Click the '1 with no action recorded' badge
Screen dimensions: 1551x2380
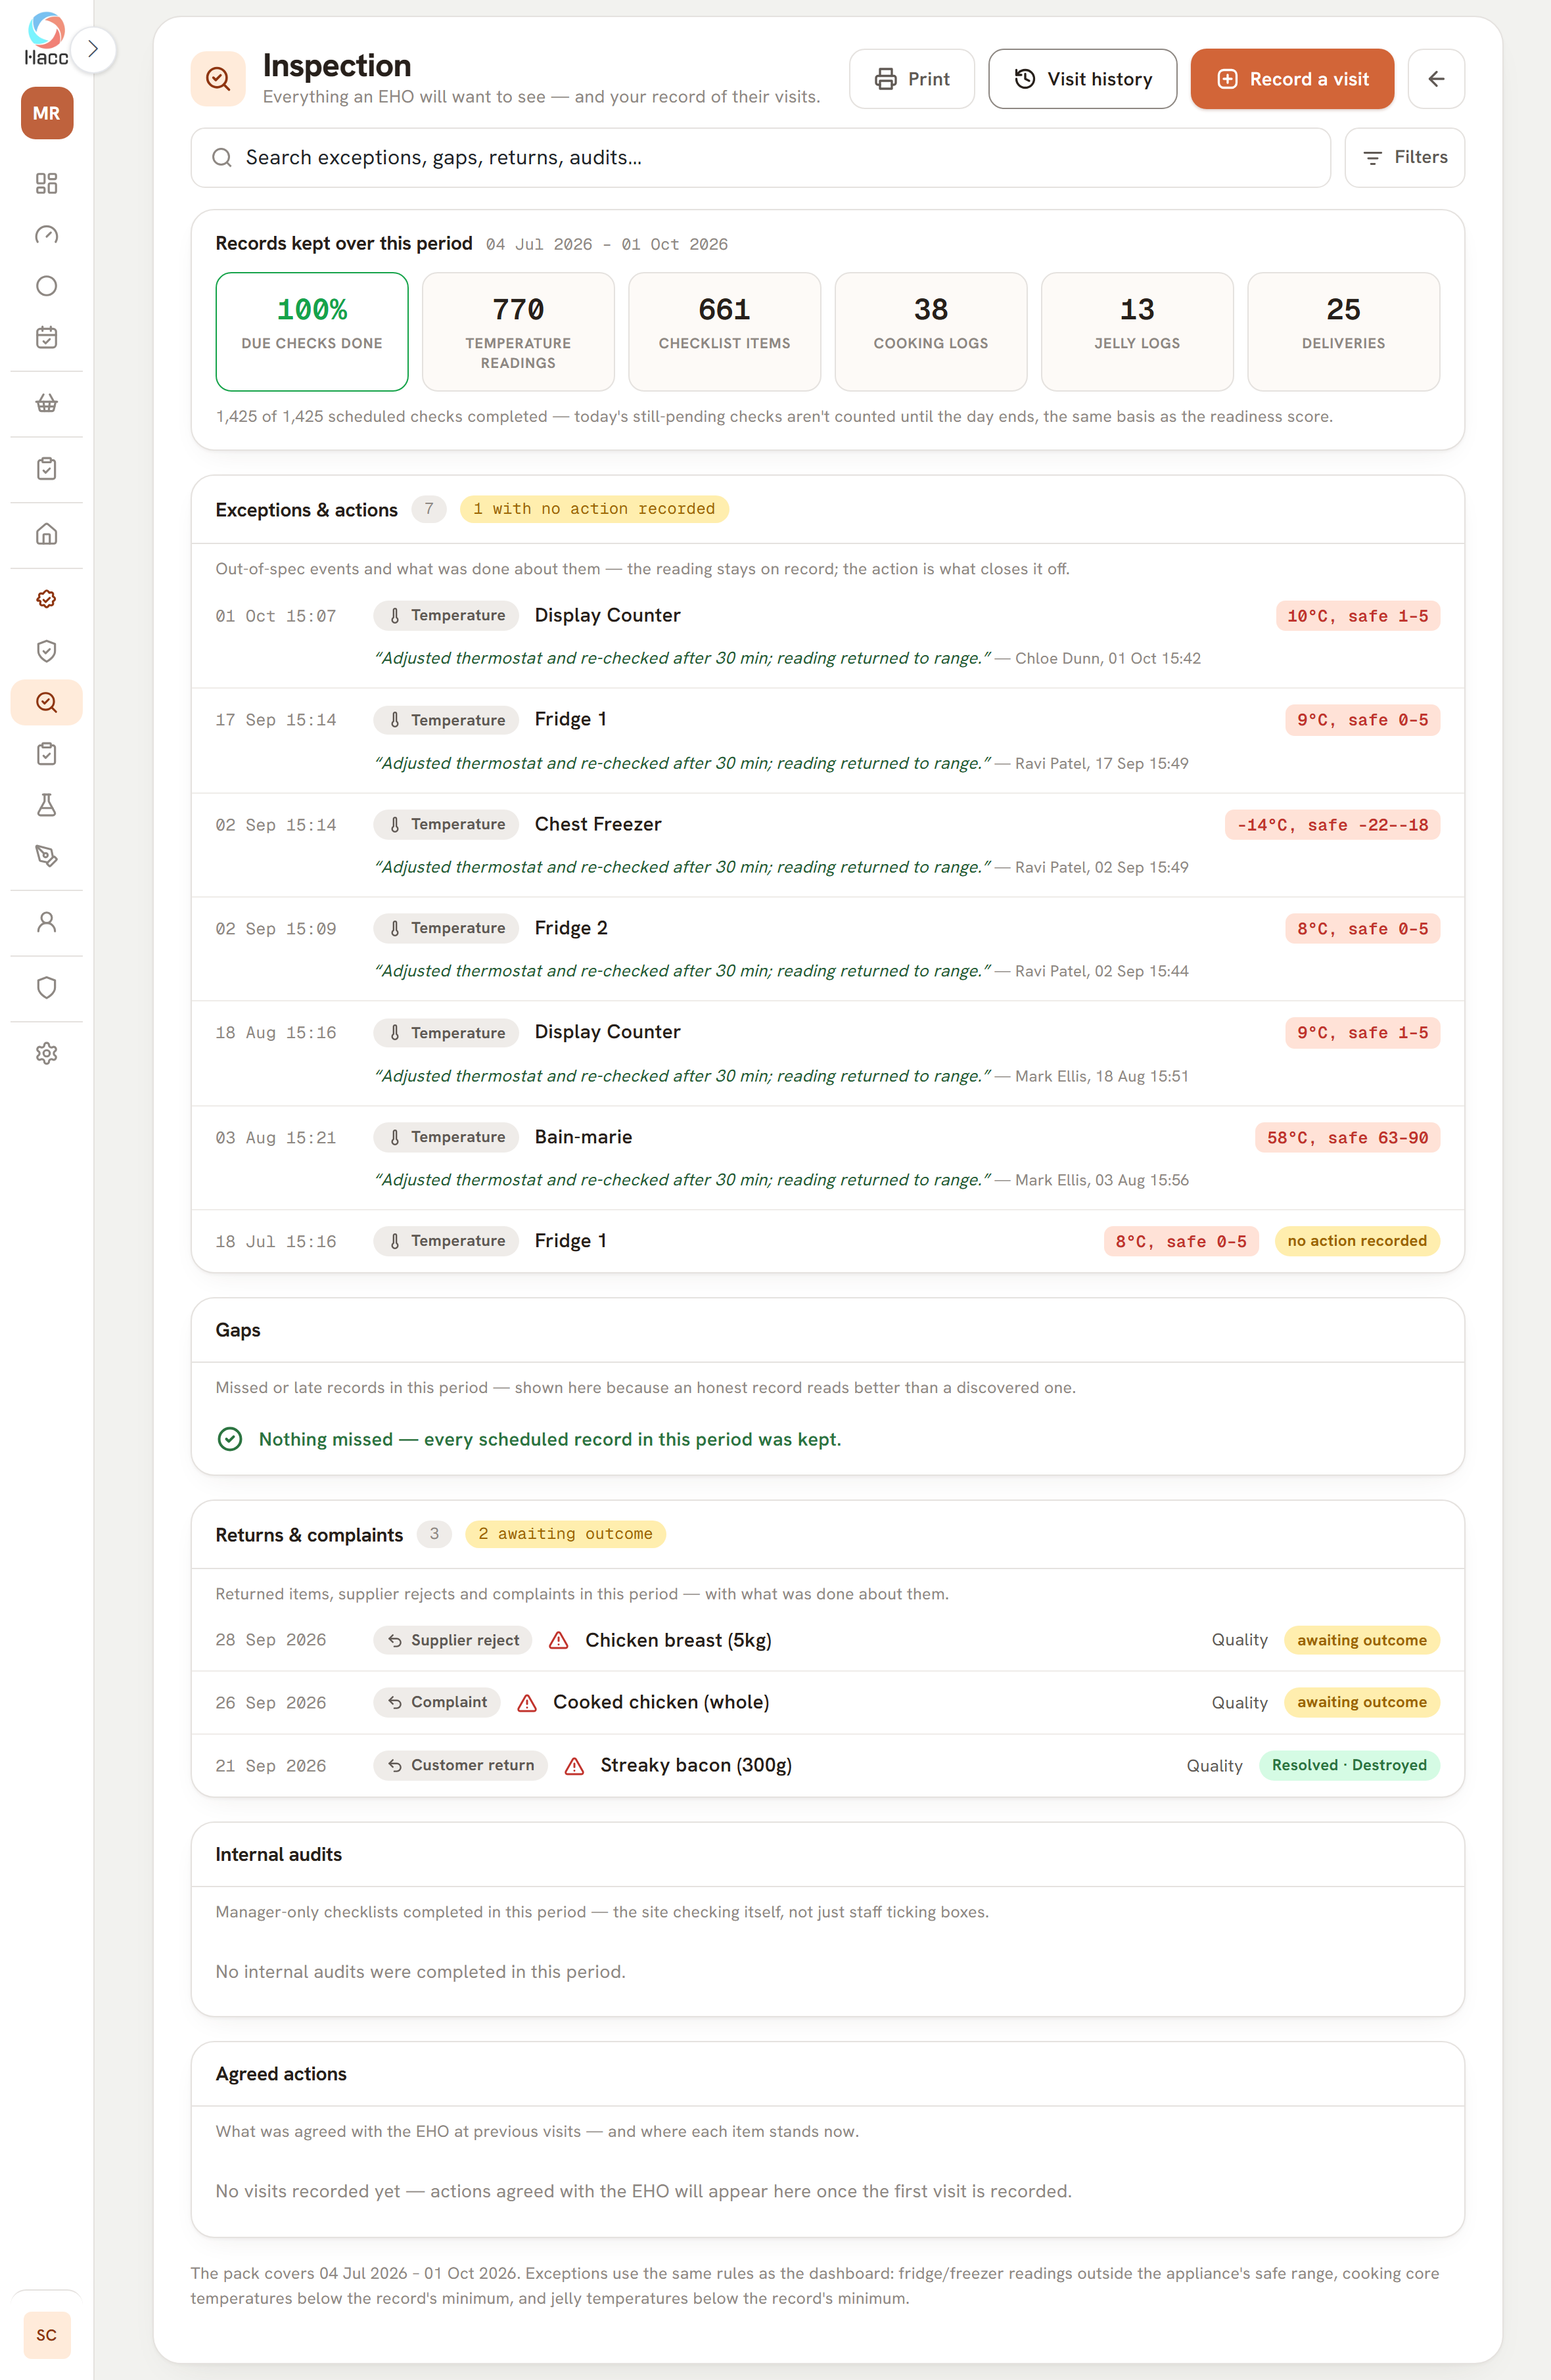pos(594,509)
